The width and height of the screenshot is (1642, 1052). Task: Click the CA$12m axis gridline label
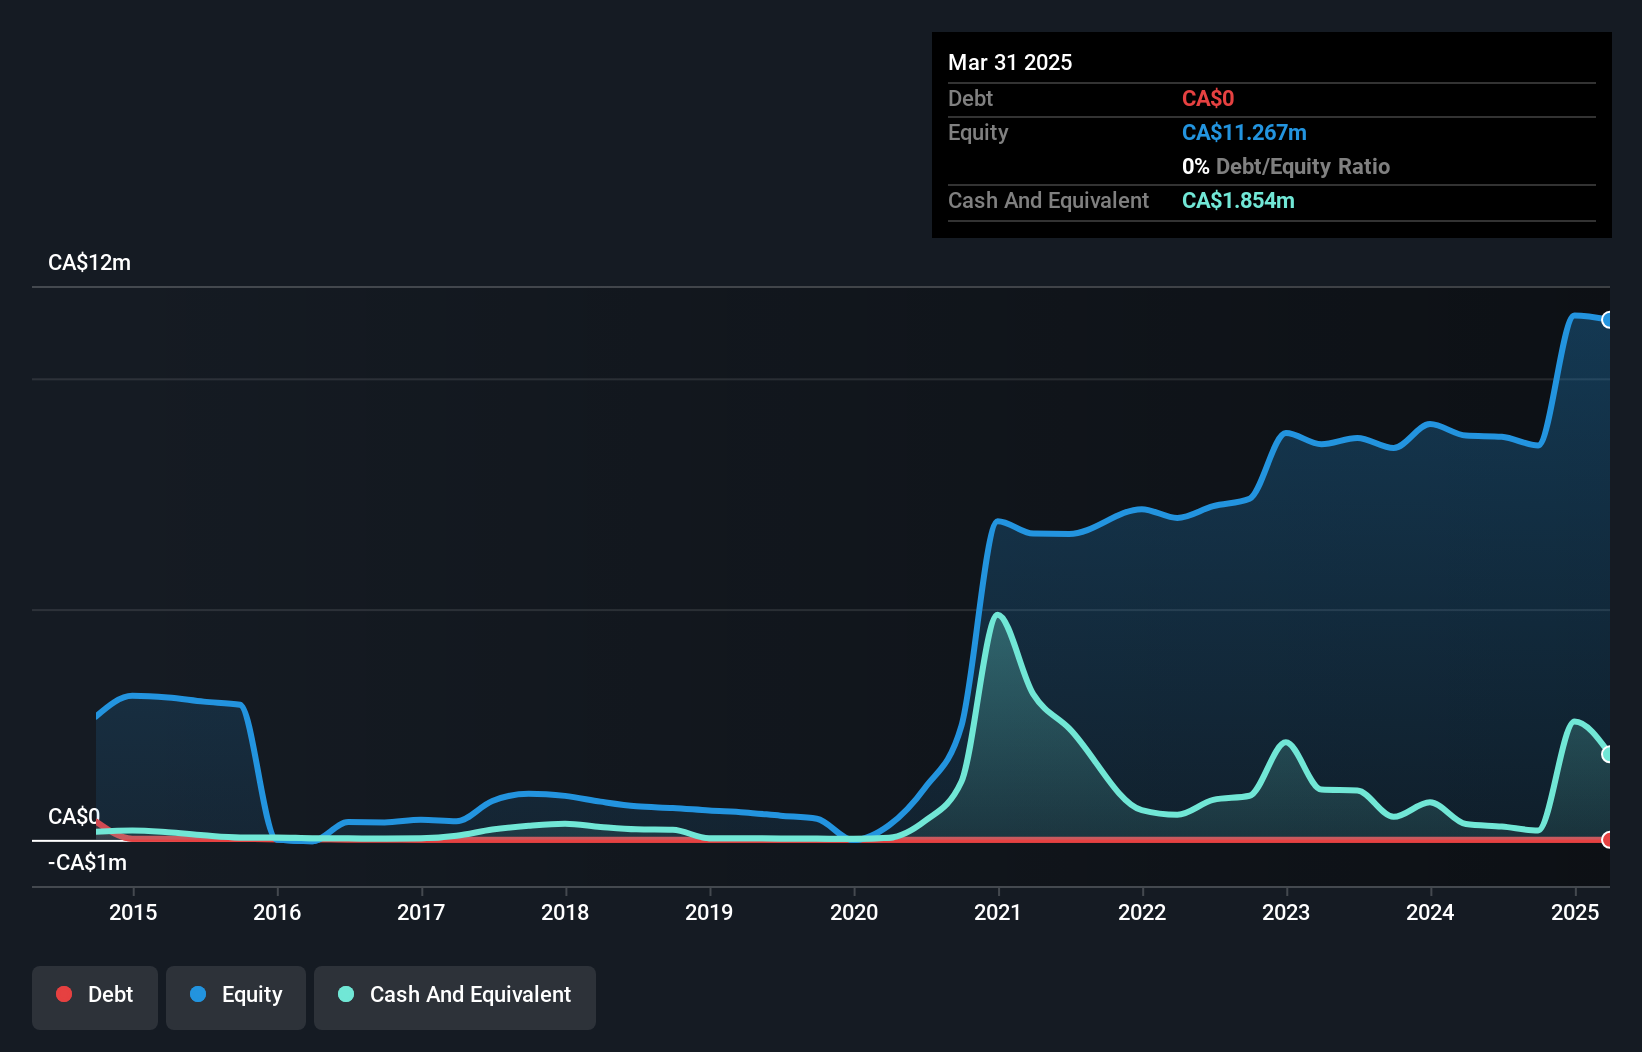click(89, 262)
